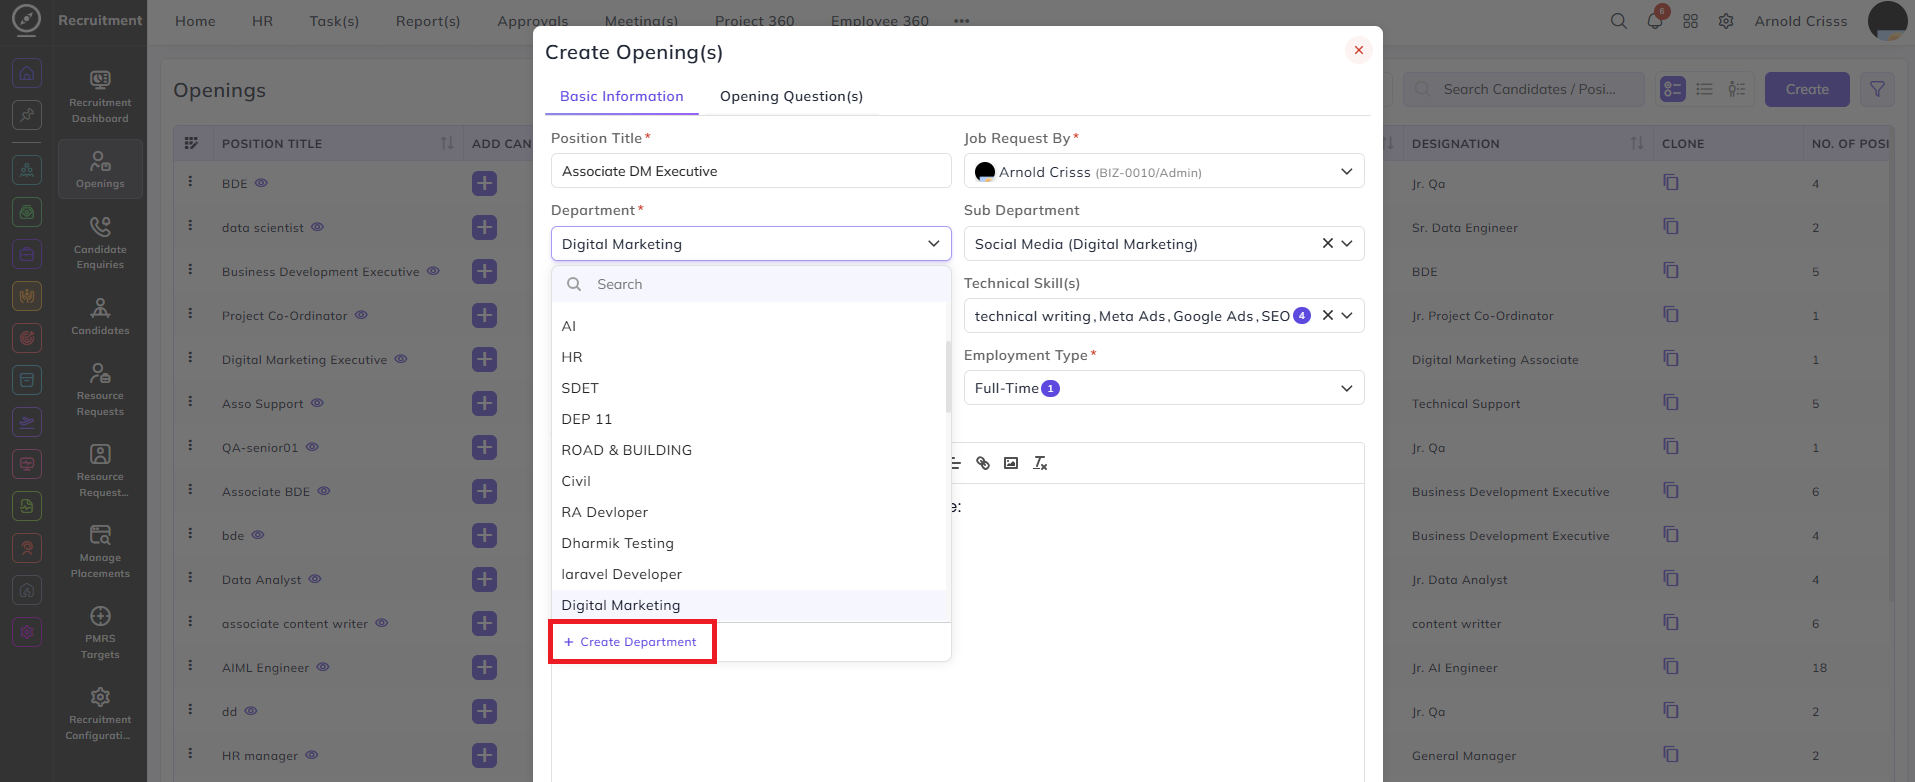Click Create Department link
1915x782 pixels.
(630, 642)
